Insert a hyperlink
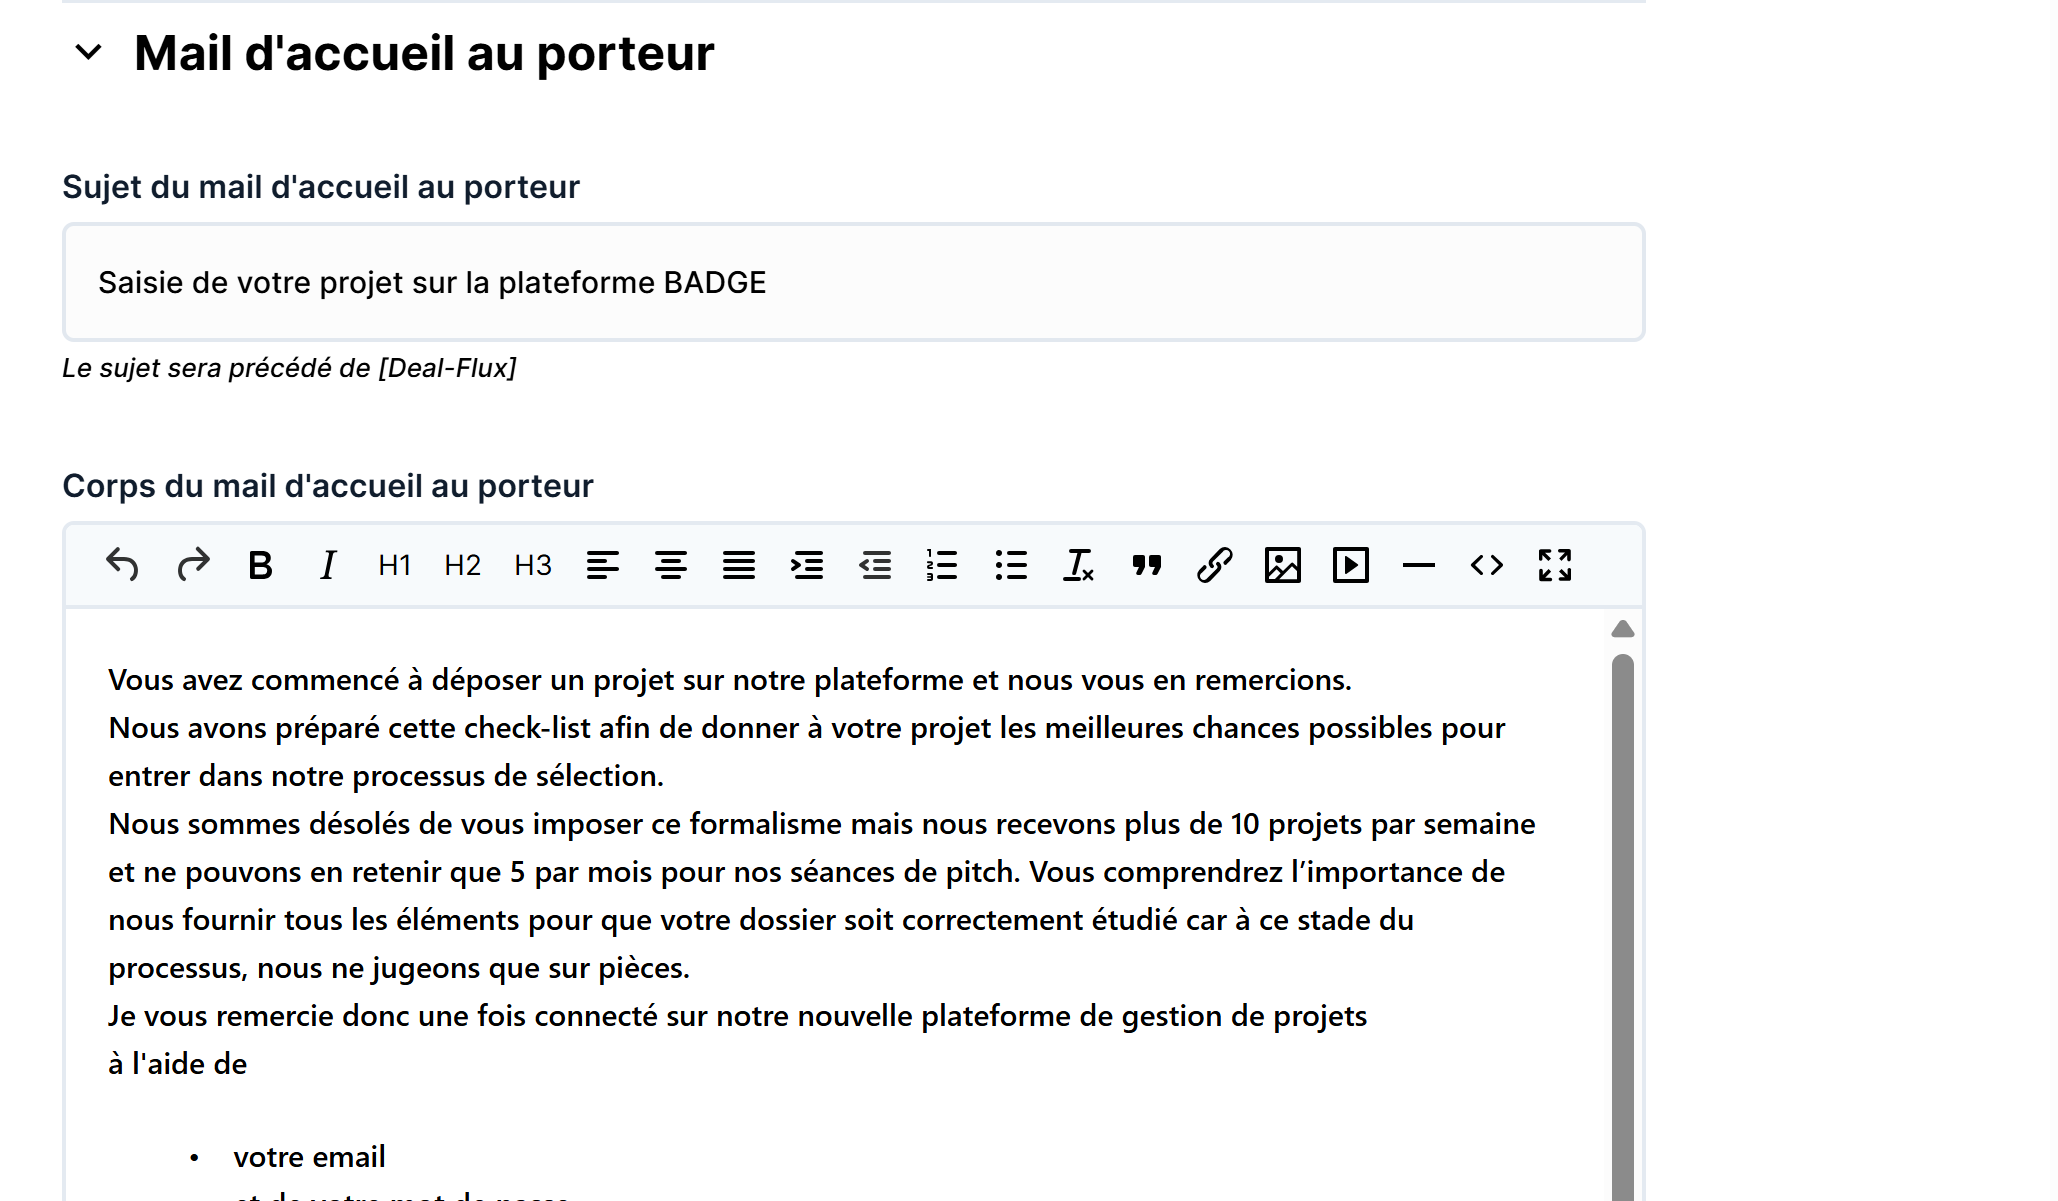This screenshot has height=1201, width=2058. point(1214,565)
